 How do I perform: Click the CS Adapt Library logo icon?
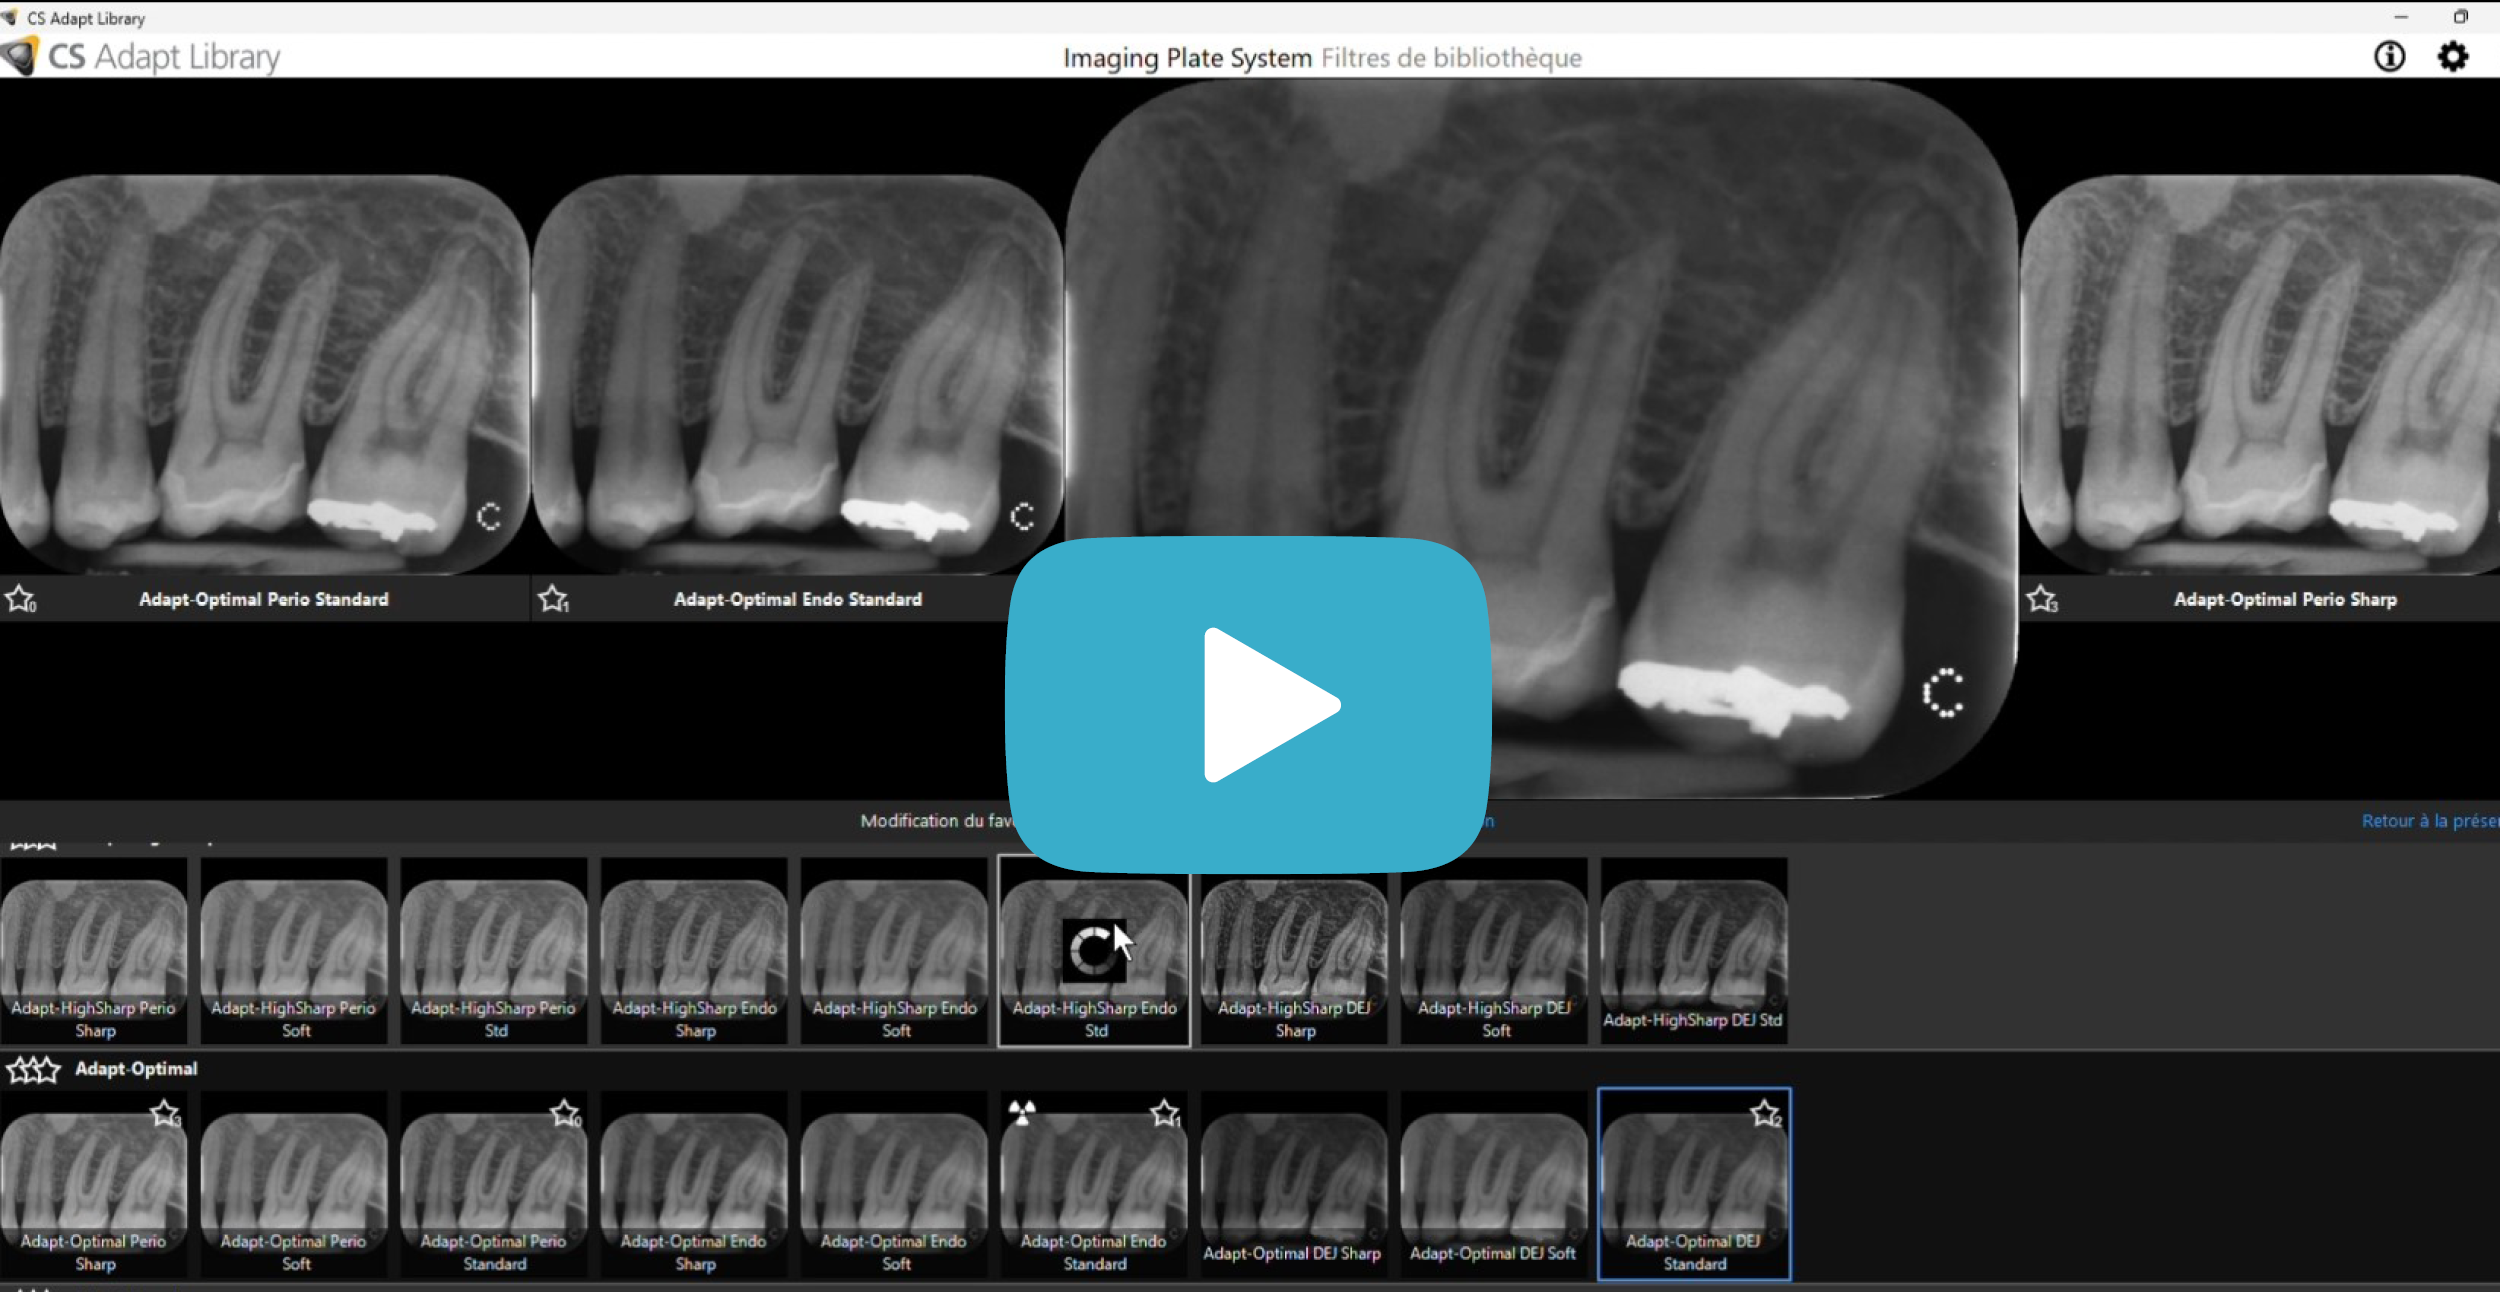[x=20, y=56]
